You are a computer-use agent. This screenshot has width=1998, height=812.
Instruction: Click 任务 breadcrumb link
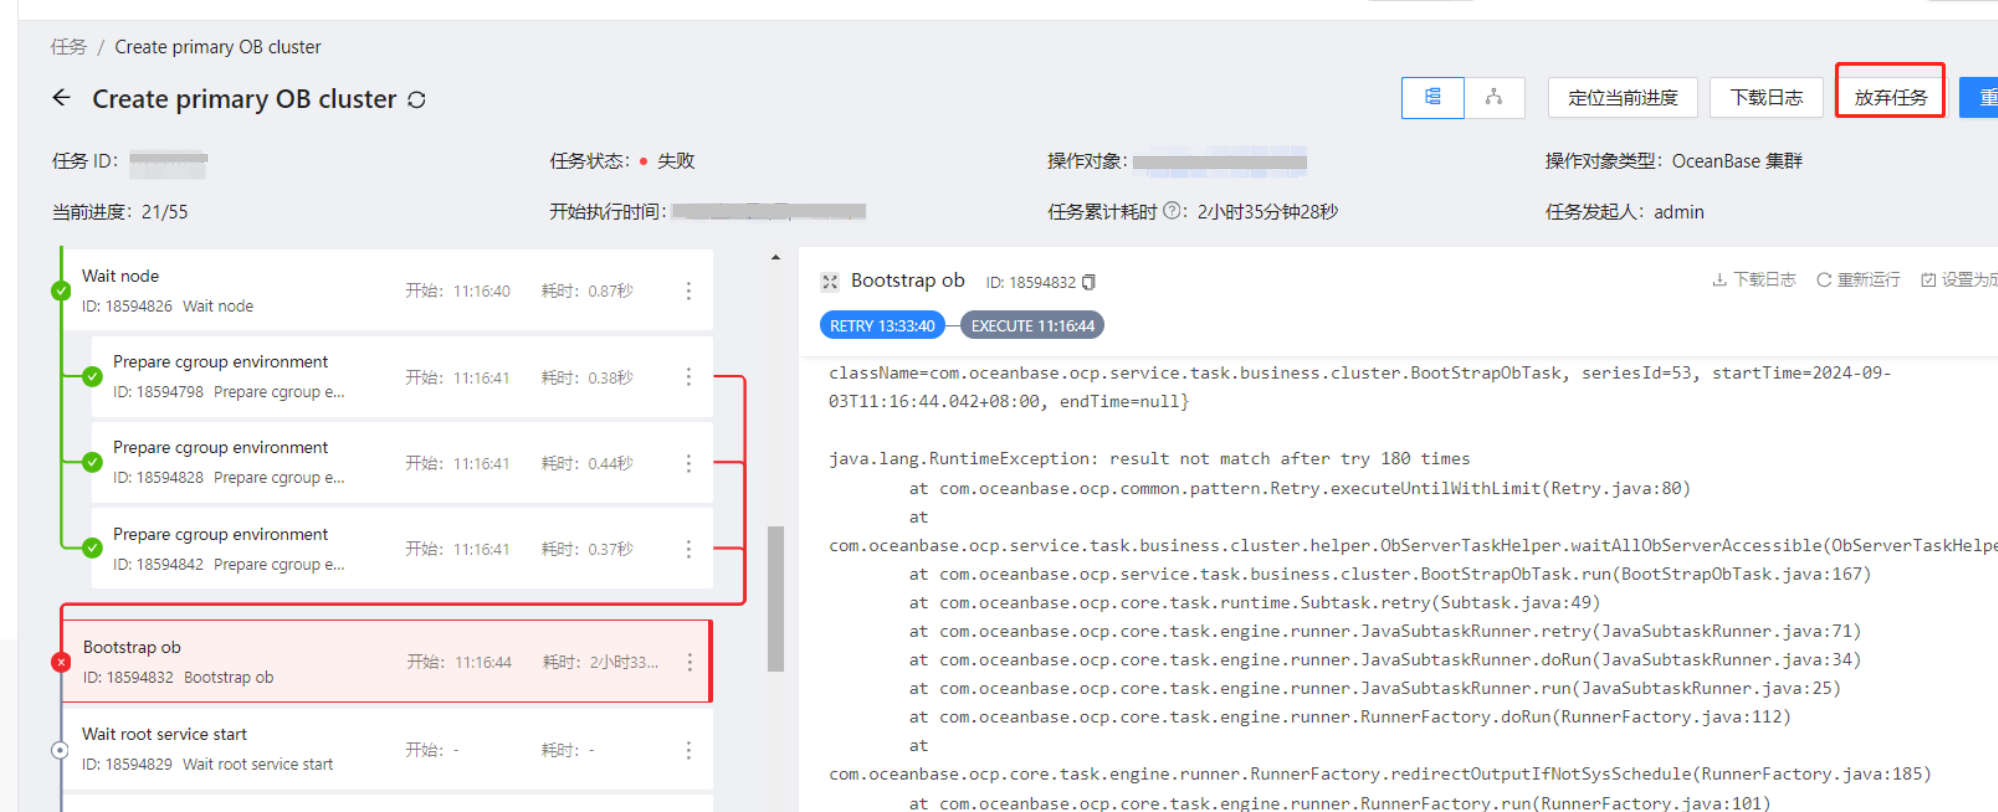tap(68, 47)
